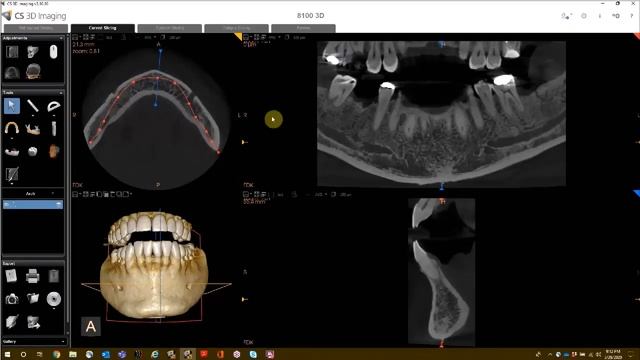The image size is (640, 360).
Task: Switch to the fourth workspace tab
Action: [236, 28]
